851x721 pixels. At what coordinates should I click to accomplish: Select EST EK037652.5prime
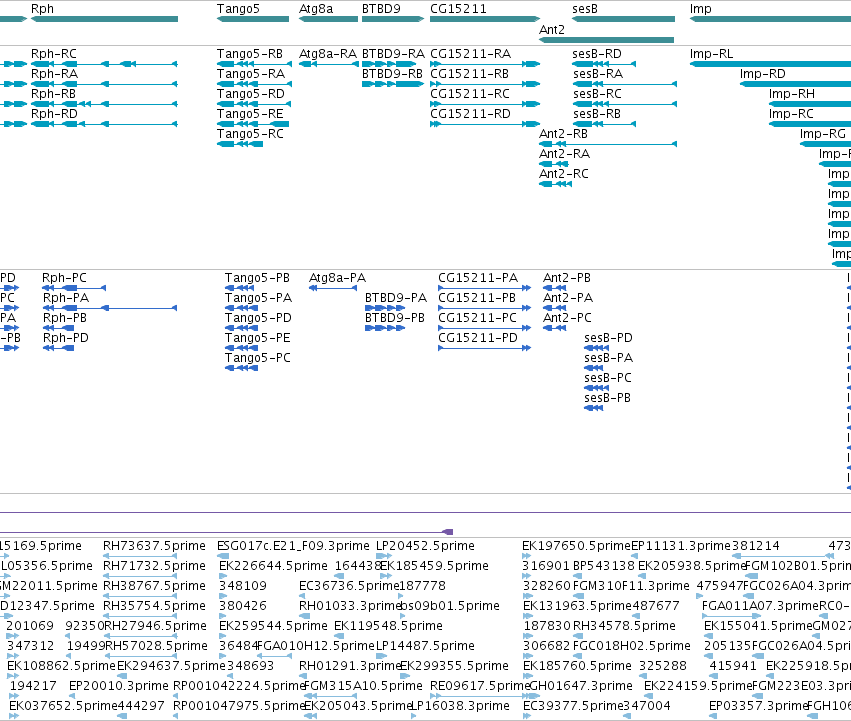(14, 716)
